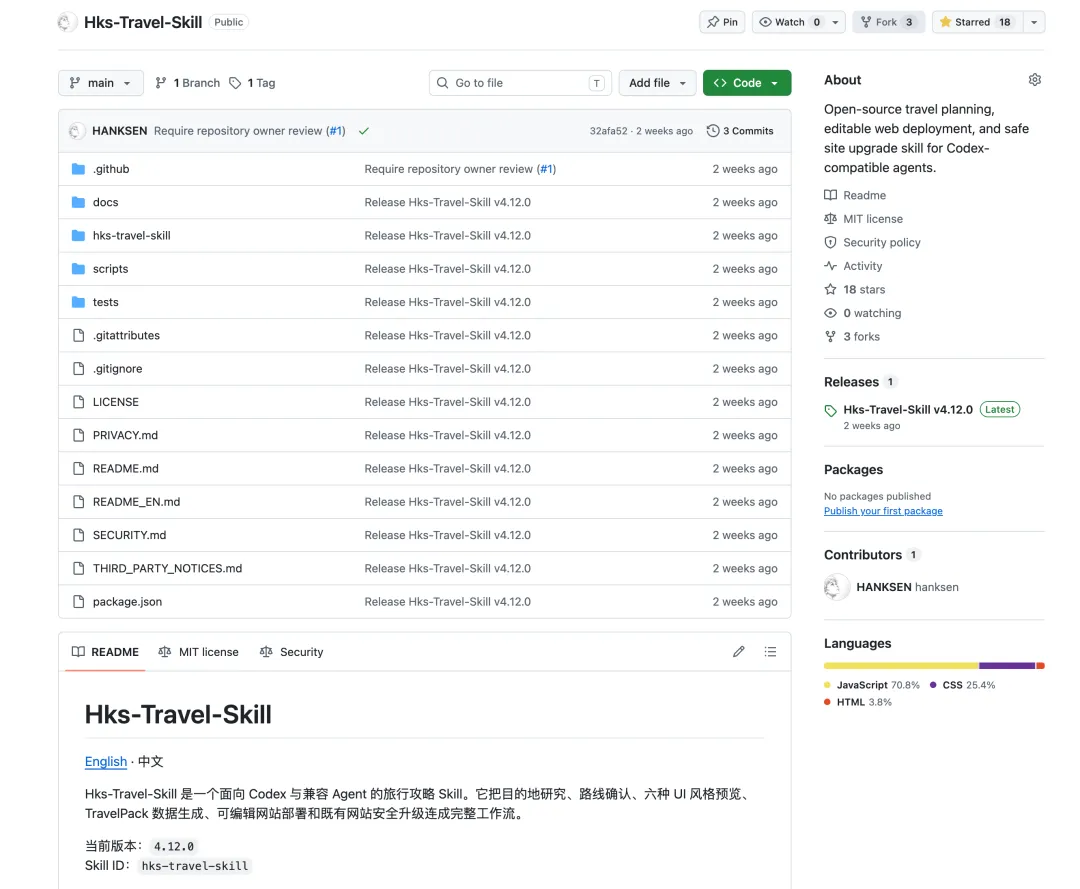Open the hks-travel-skill folder
The width and height of the screenshot is (1080, 889).
click(132, 236)
